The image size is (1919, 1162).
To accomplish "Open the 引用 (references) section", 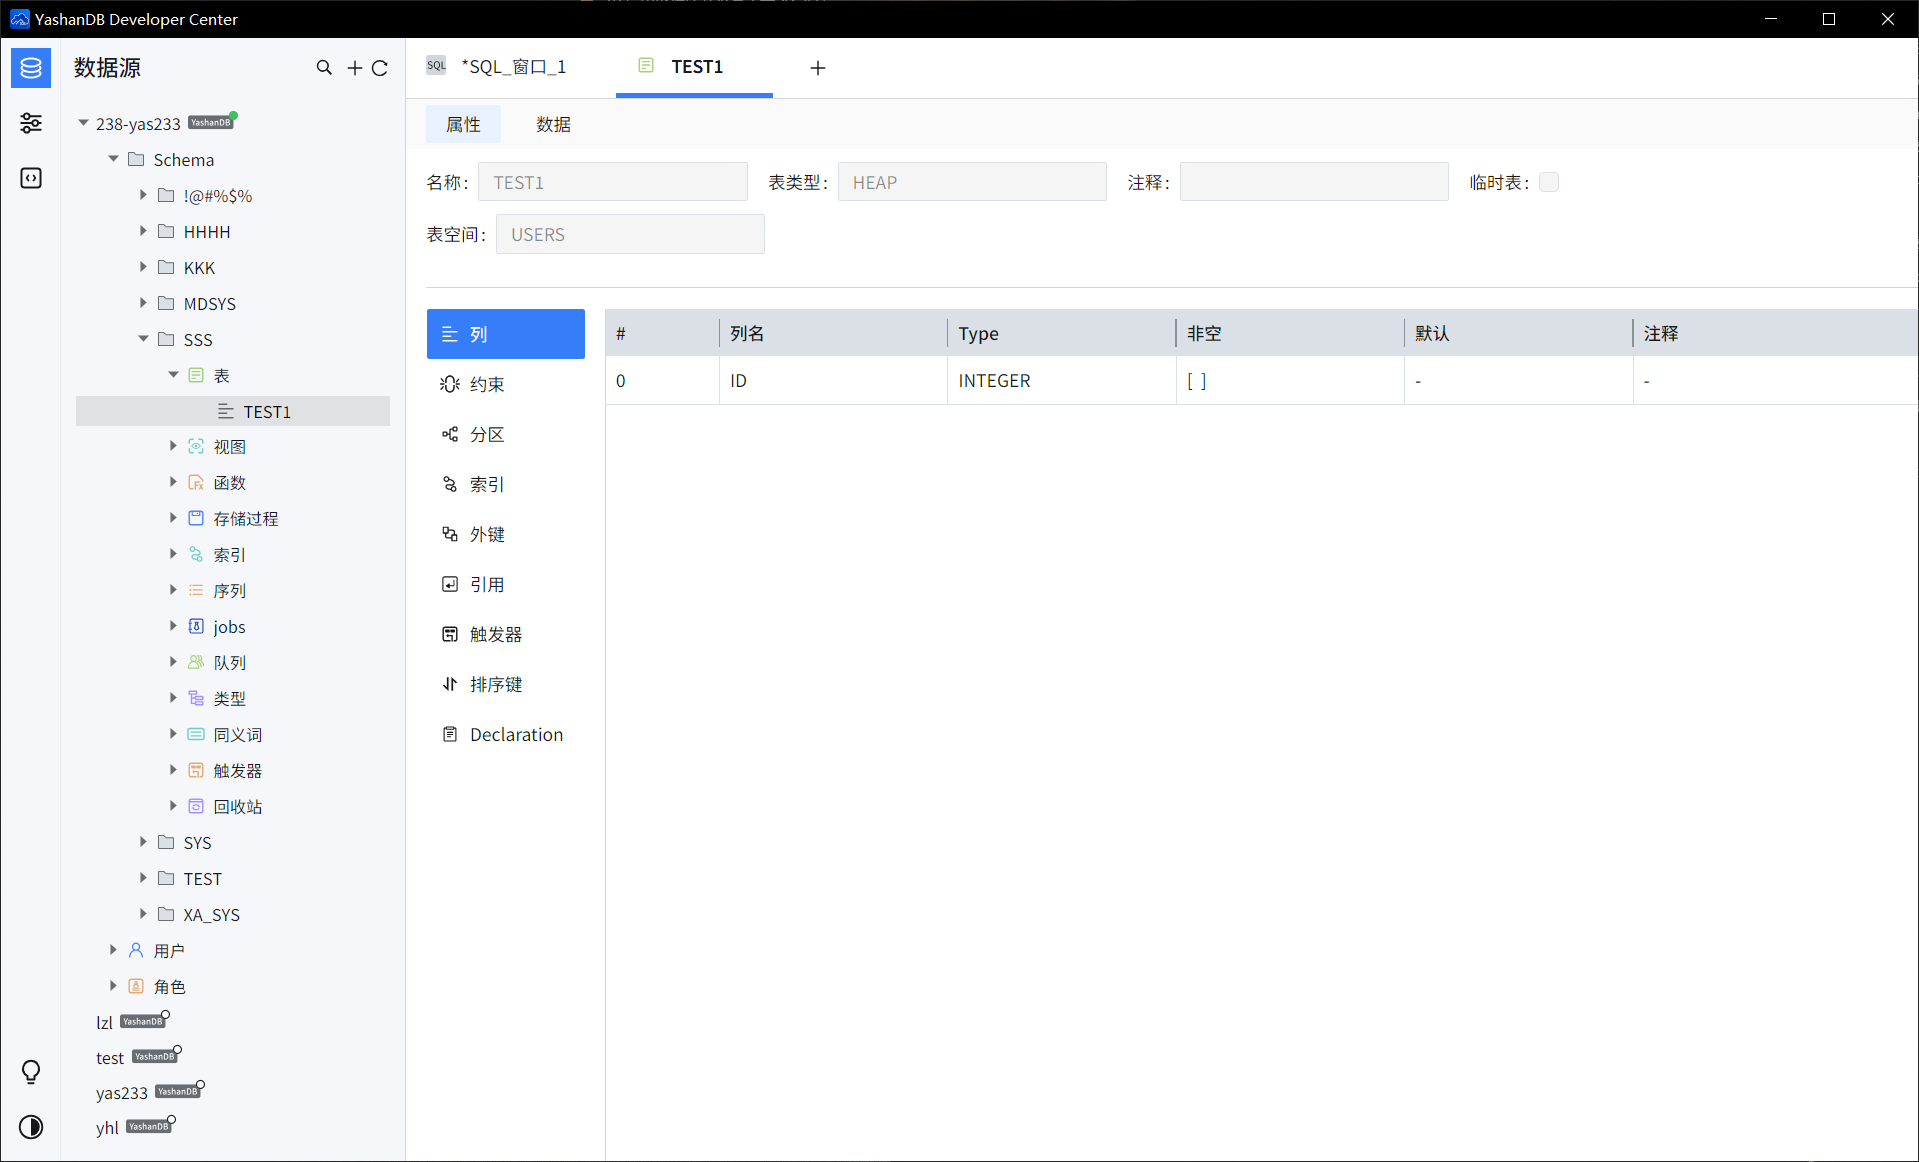I will tap(506, 584).
